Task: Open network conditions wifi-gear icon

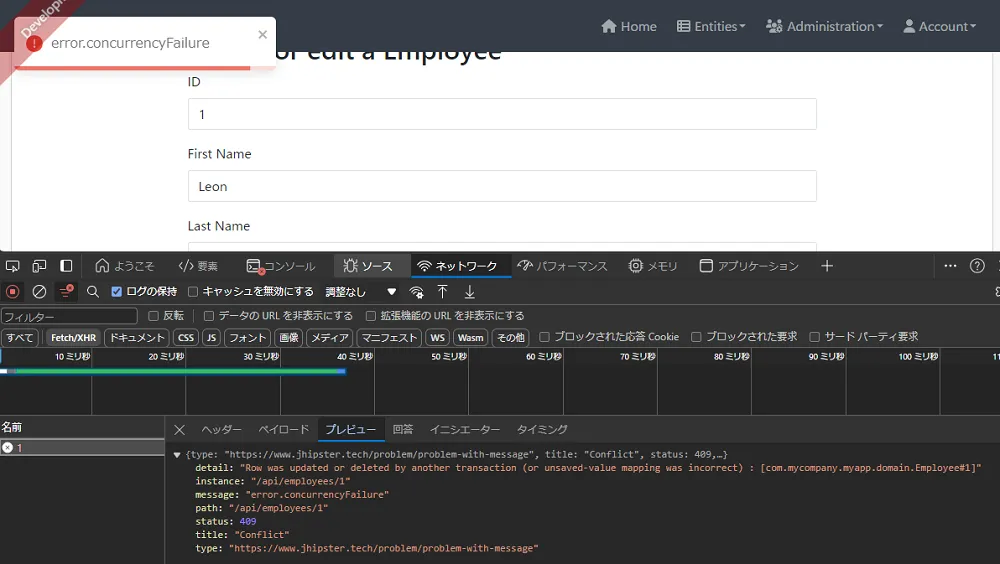Action: 416,292
